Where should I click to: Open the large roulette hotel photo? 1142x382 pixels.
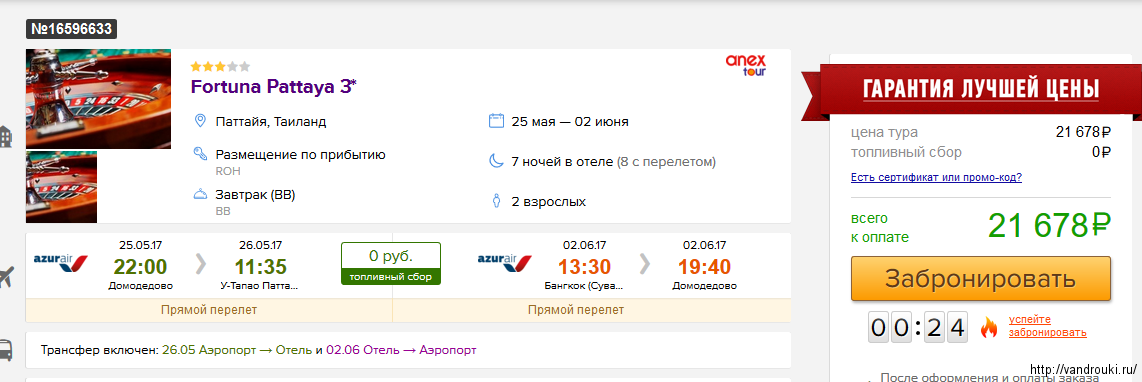(x=98, y=98)
